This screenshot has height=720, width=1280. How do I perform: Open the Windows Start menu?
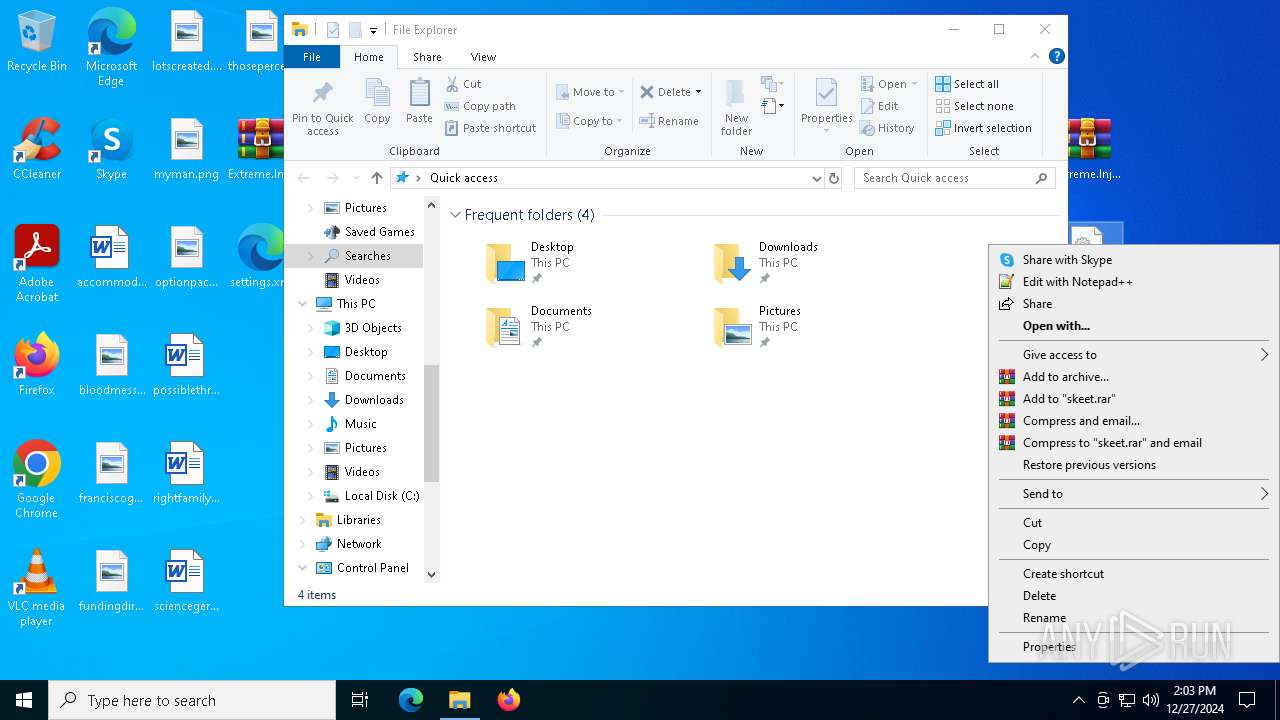(x=24, y=700)
